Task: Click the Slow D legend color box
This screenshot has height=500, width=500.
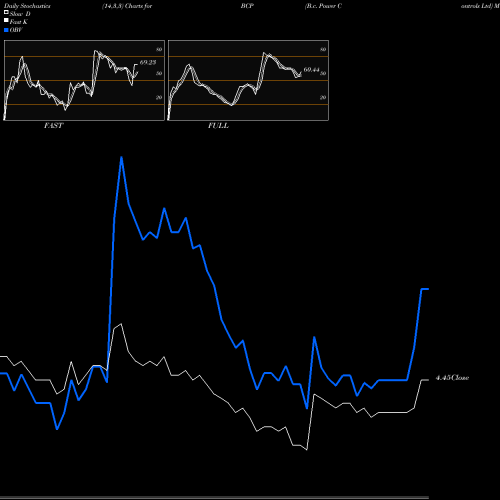Action: 6,12
